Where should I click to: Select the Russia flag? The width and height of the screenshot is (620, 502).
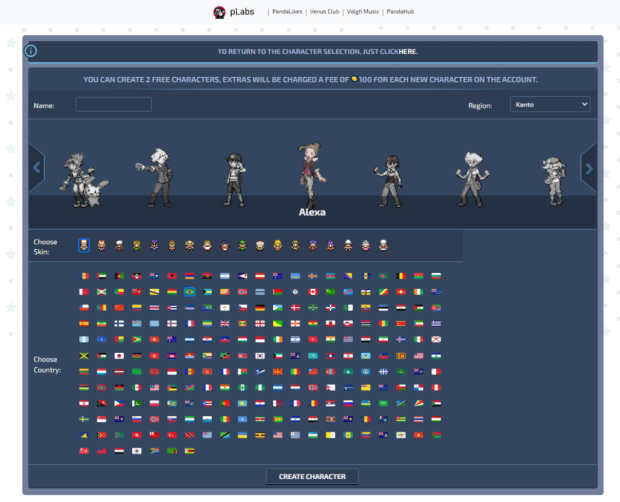coord(348,403)
